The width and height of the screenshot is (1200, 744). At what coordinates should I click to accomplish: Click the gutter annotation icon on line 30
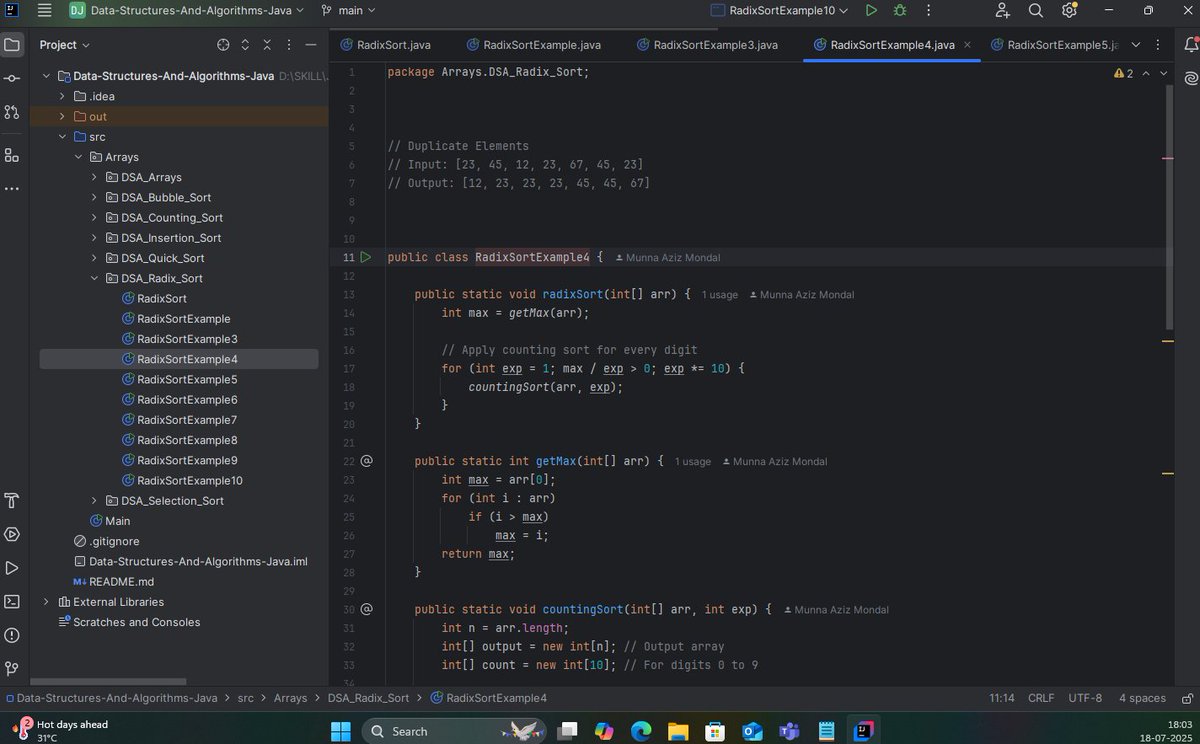pos(366,608)
